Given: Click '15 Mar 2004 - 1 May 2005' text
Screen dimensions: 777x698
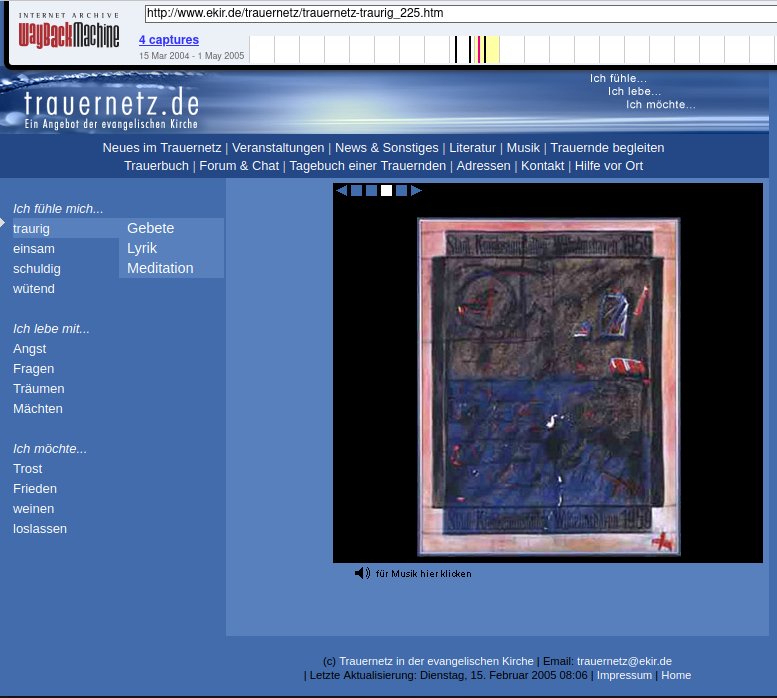Looking at the screenshot, I should click(x=191, y=55).
